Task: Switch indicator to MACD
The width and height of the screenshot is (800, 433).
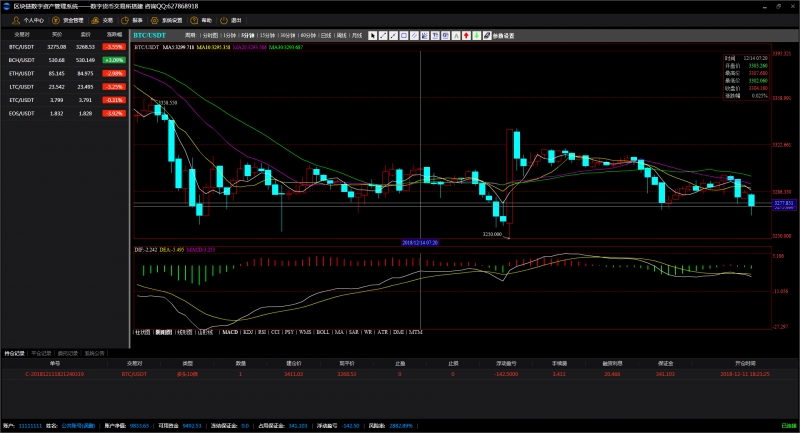Action: click(230, 332)
